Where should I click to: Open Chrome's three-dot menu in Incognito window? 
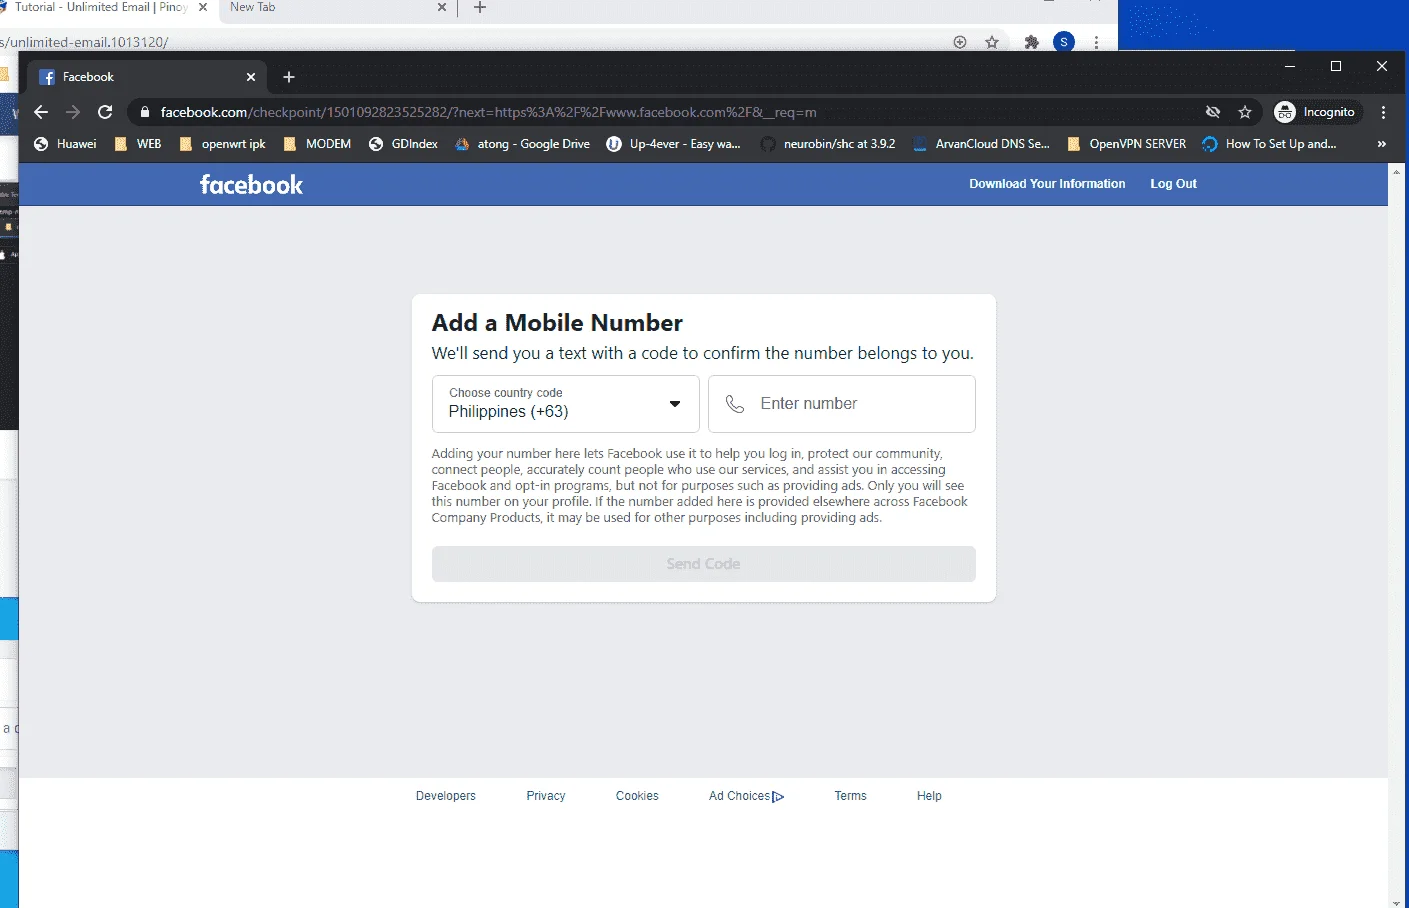click(1384, 112)
